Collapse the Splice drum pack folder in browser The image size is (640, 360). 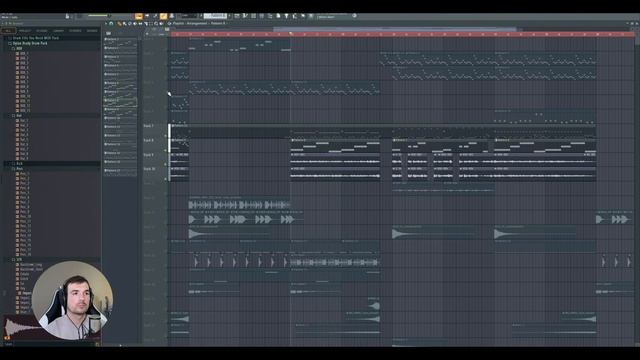tap(29, 43)
